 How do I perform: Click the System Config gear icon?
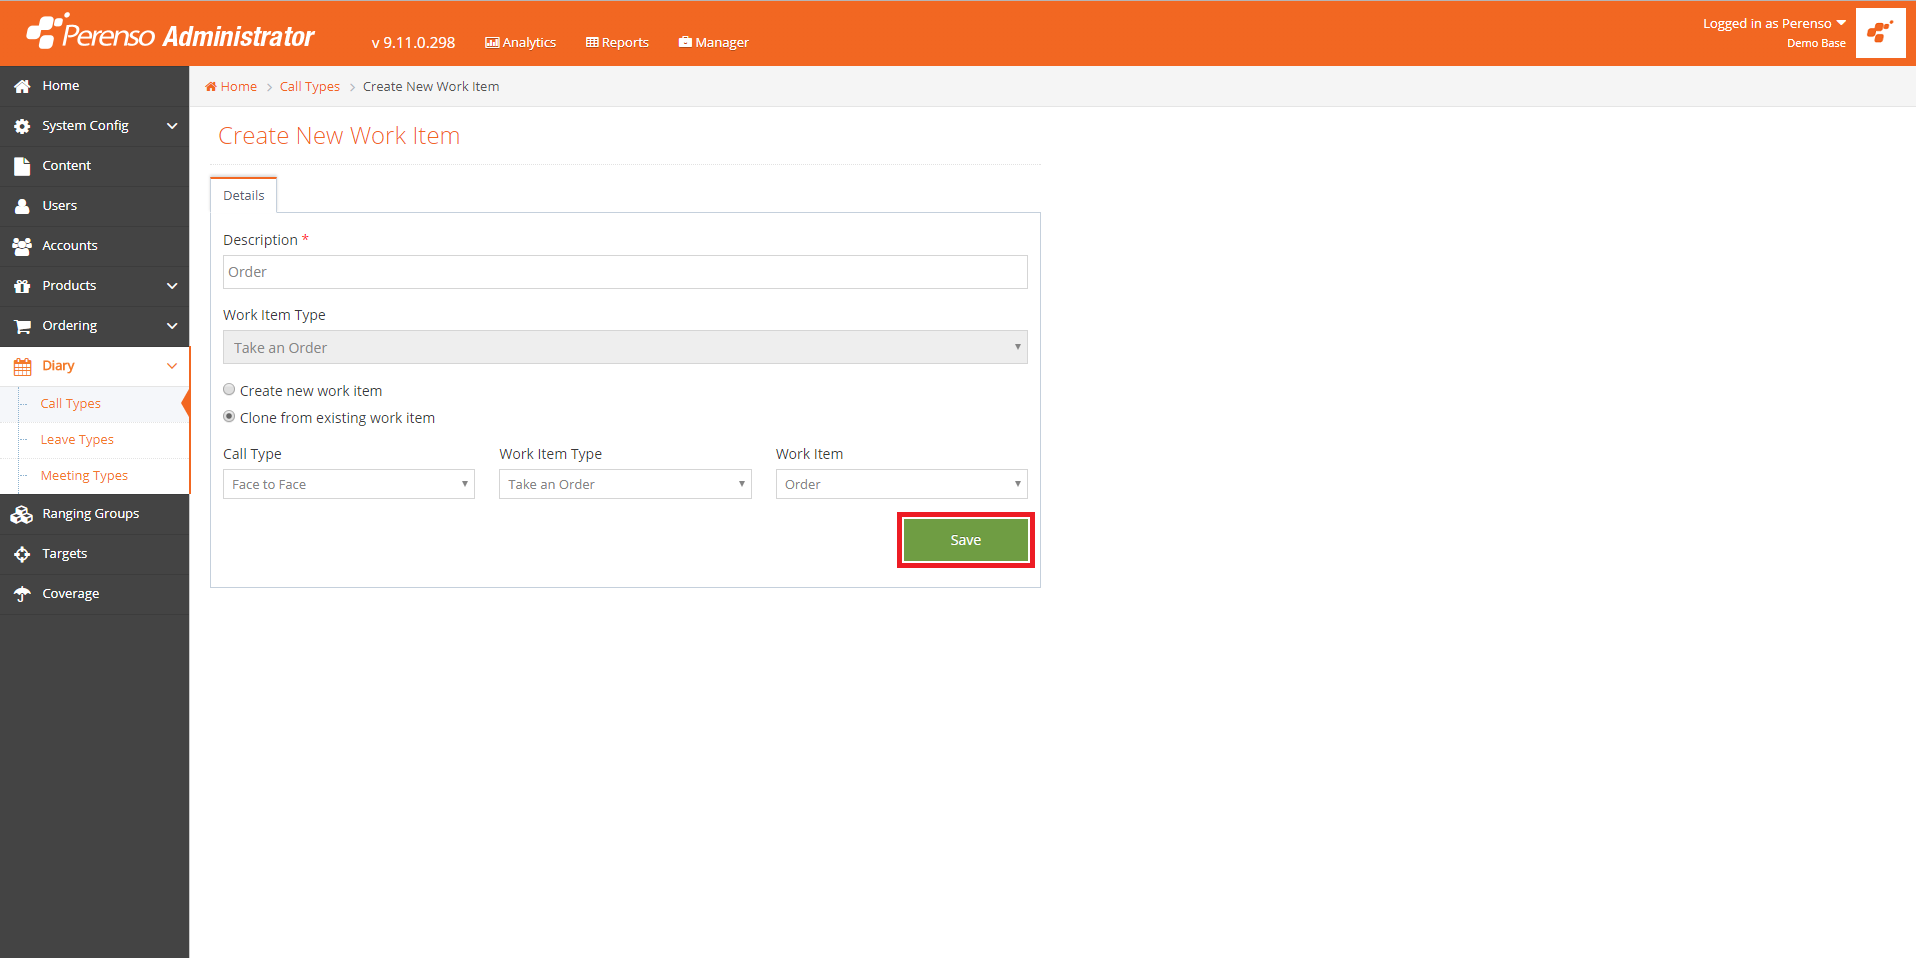pyautogui.click(x=22, y=126)
